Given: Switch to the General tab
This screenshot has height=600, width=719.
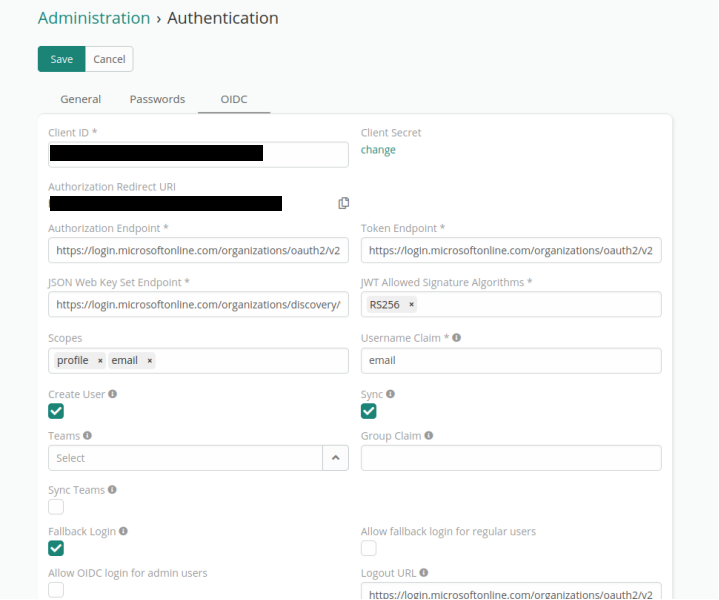Looking at the screenshot, I should (x=80, y=99).
